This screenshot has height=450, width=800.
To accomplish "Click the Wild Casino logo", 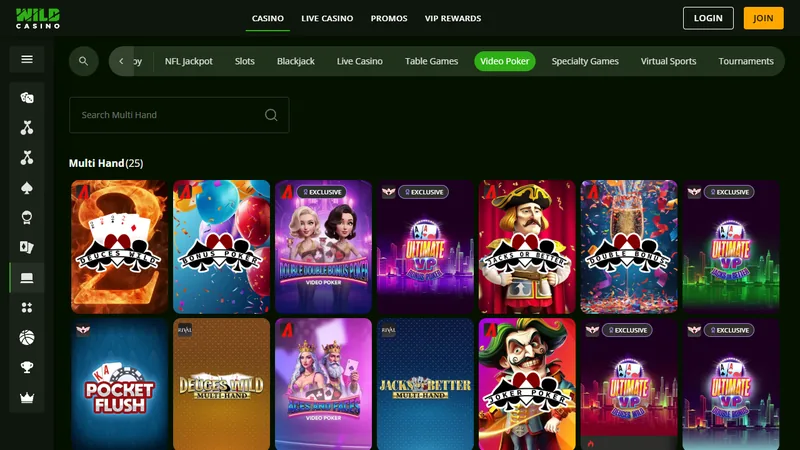I will click(38, 18).
